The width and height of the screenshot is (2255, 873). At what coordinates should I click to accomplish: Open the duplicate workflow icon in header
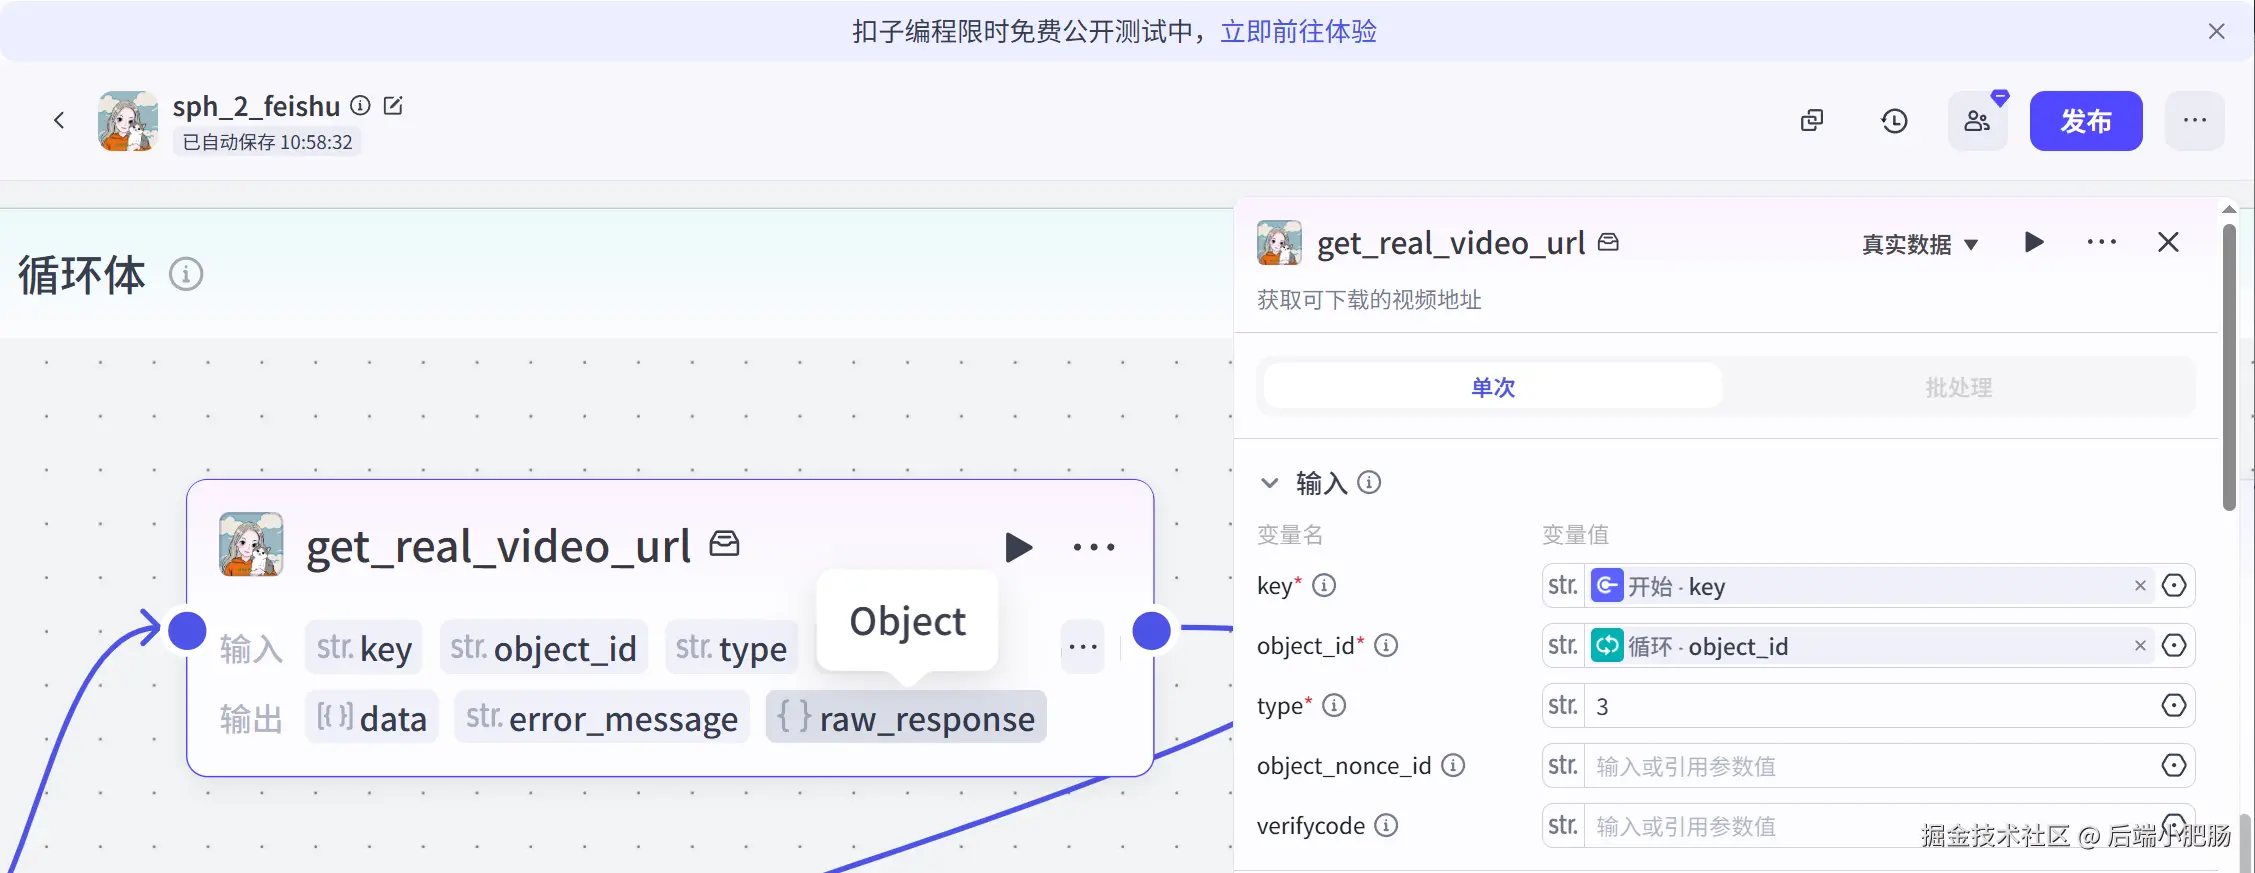[1812, 121]
